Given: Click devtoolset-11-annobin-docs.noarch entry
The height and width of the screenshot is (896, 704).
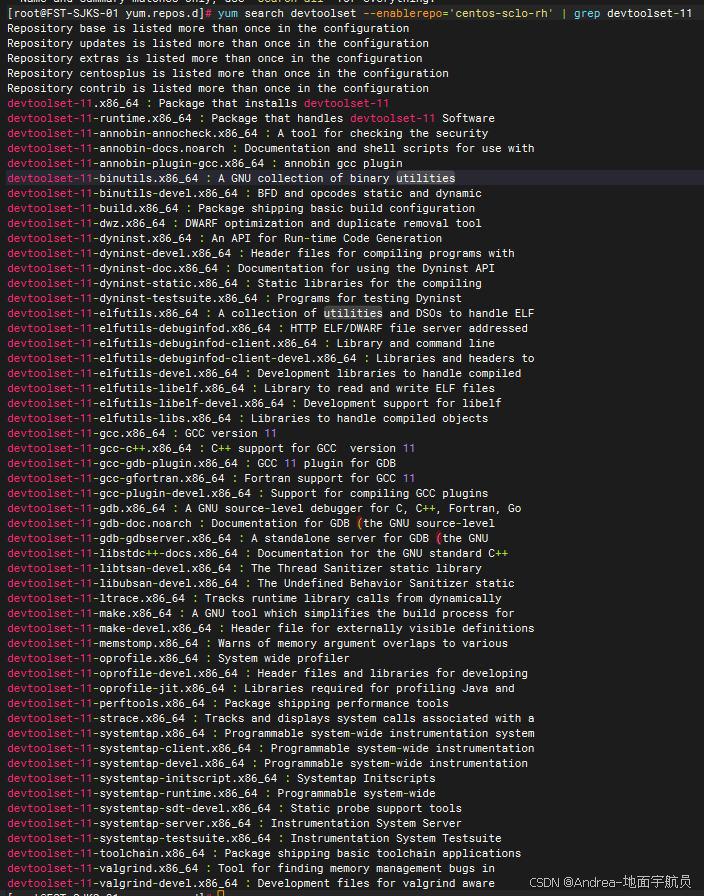Looking at the screenshot, I should click(x=270, y=148).
